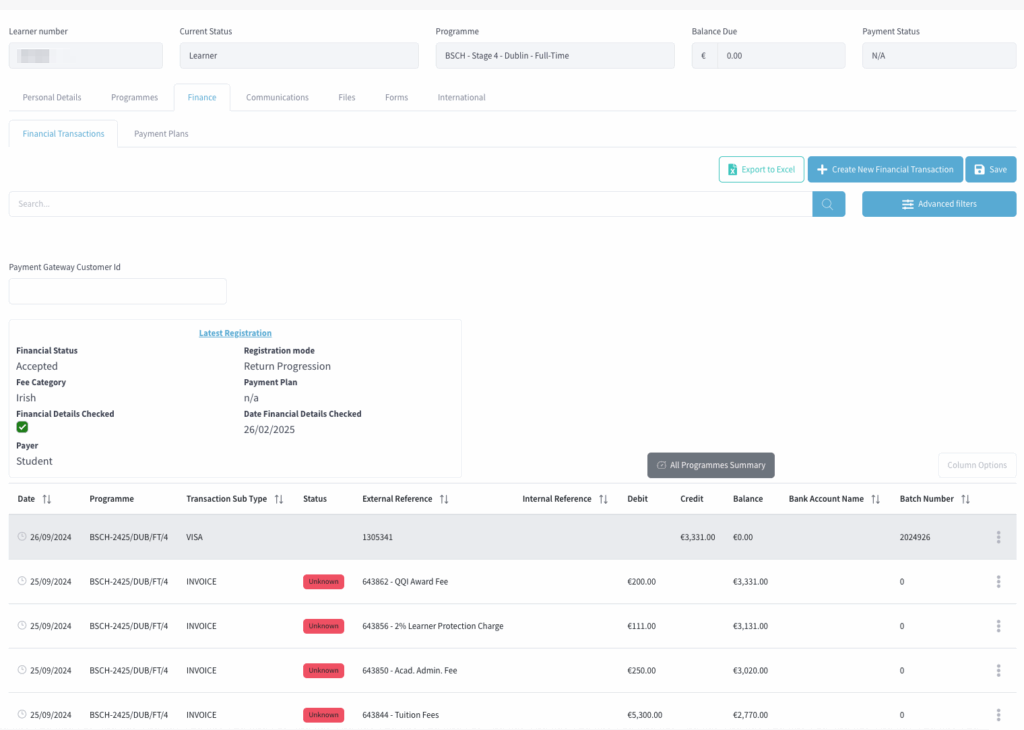Sort by Bank Account Name arrows

pyautogui.click(x=876, y=499)
